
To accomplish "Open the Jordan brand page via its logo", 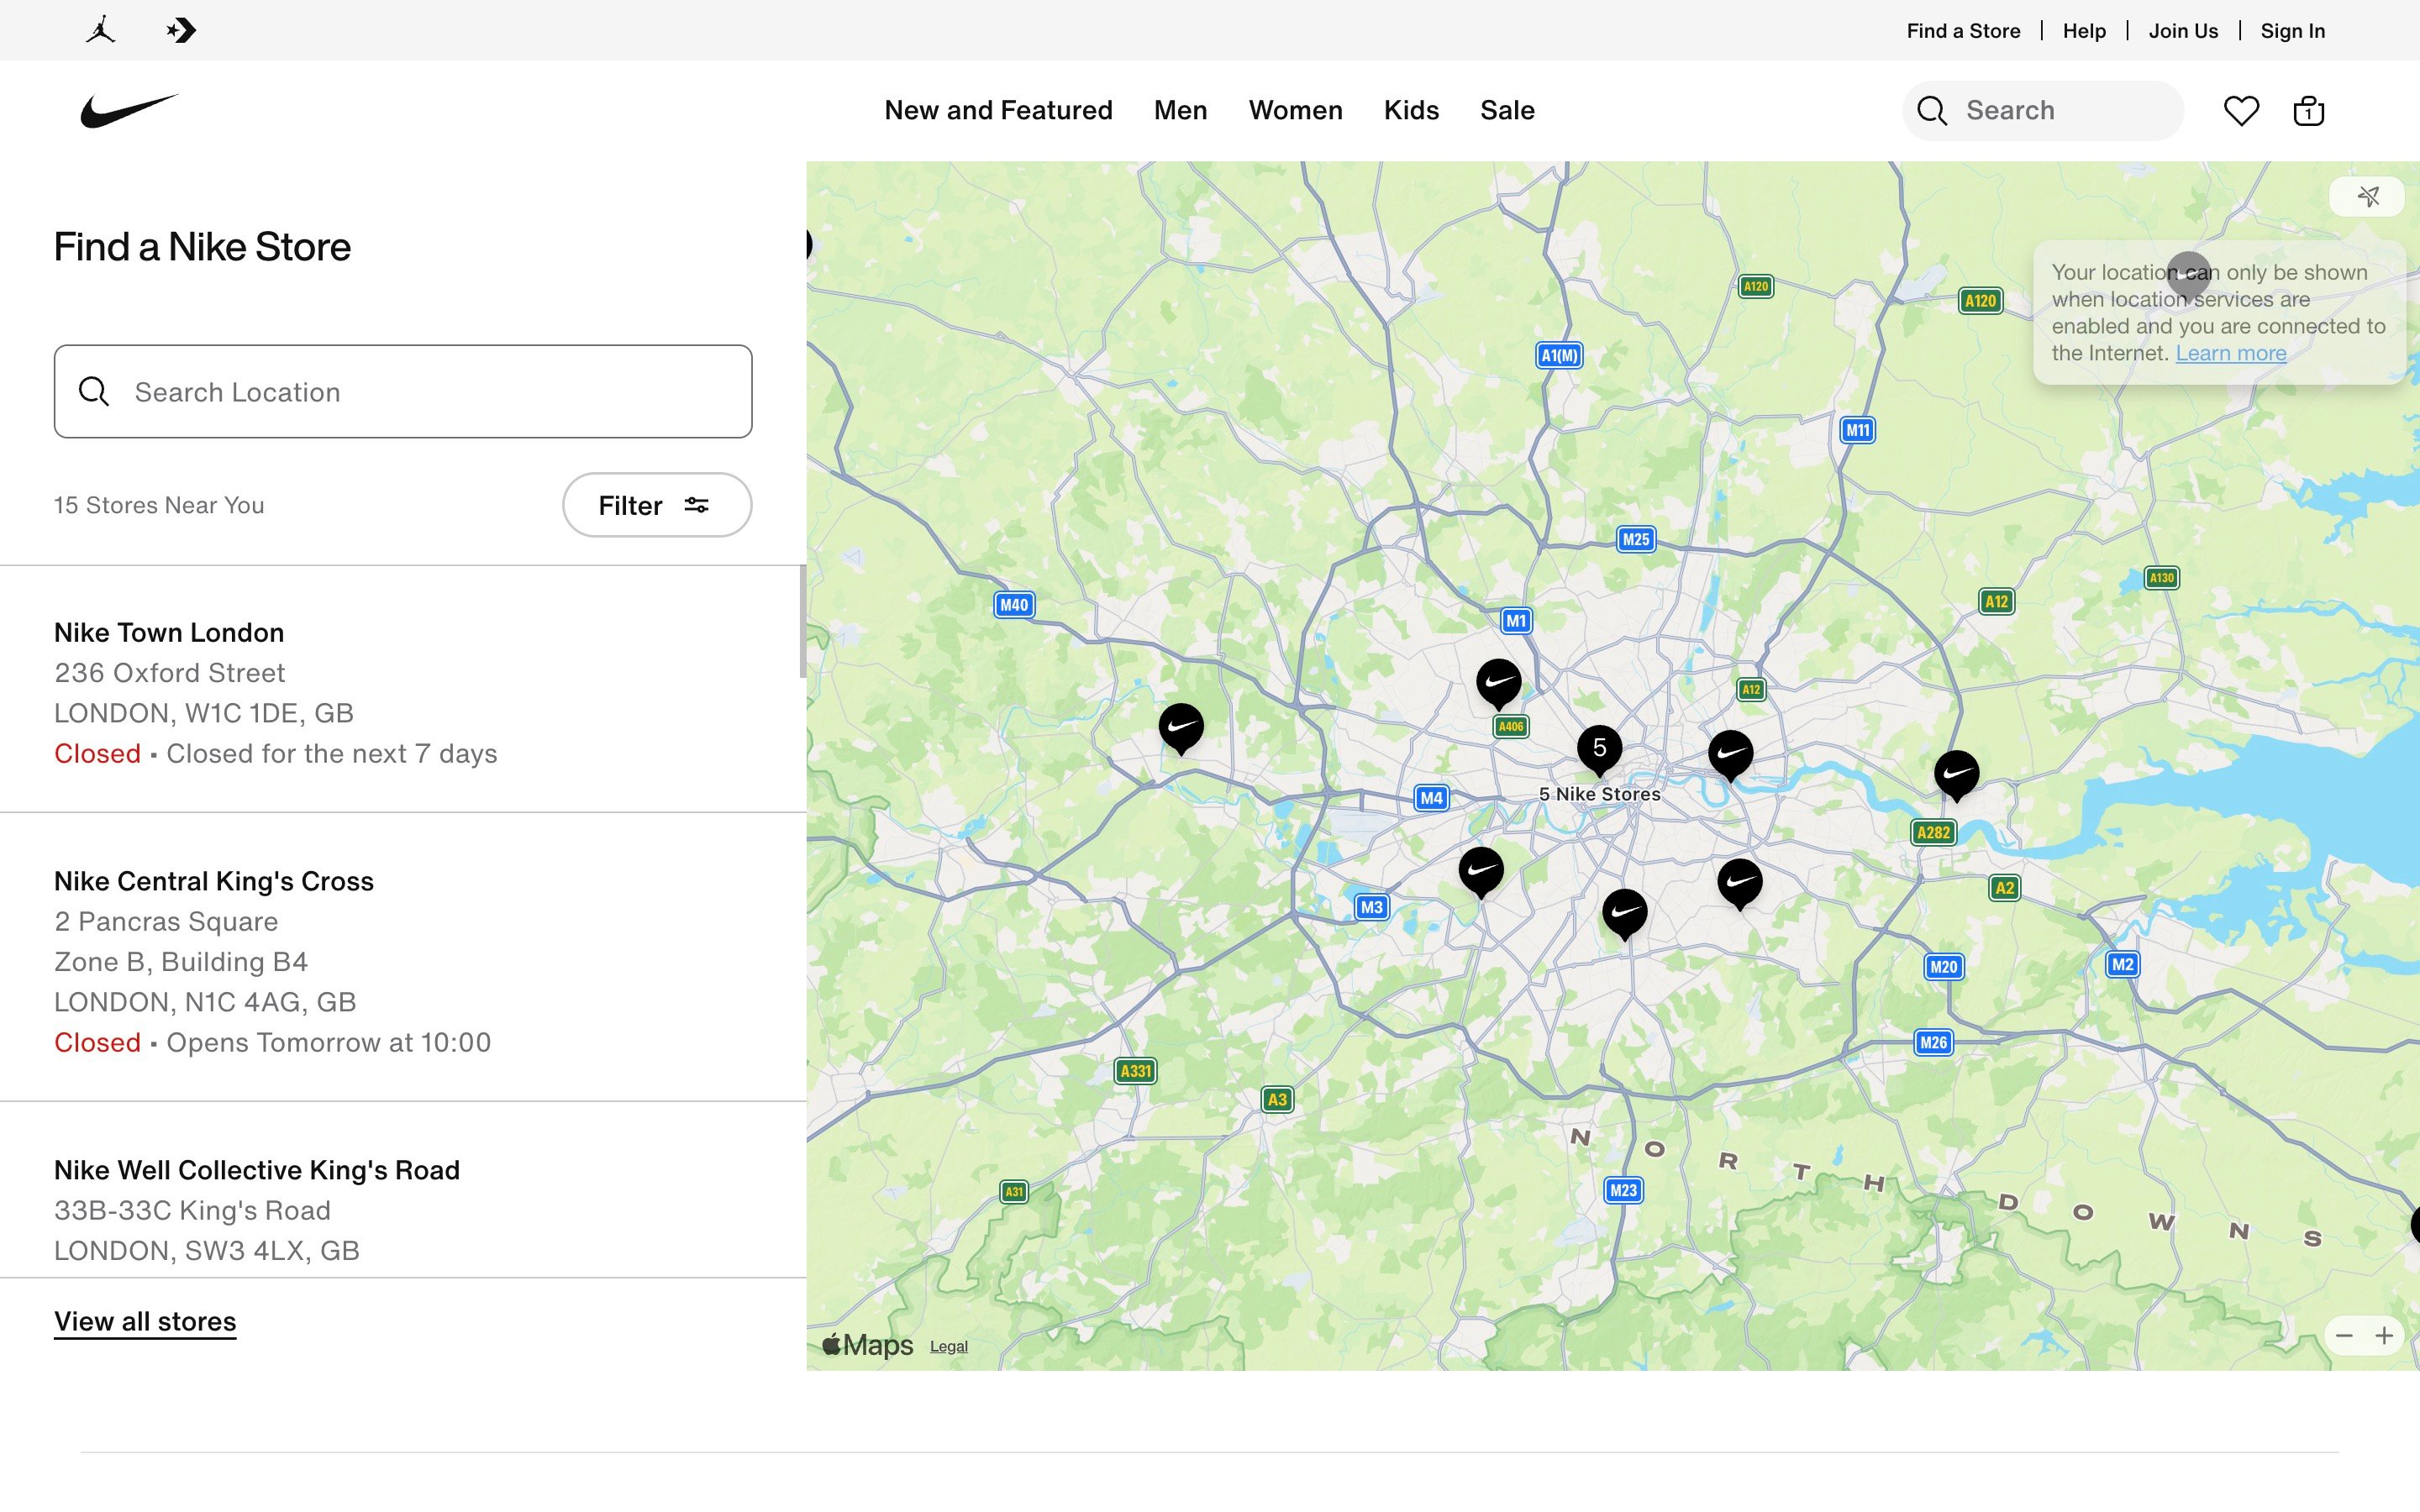I will click(98, 29).
